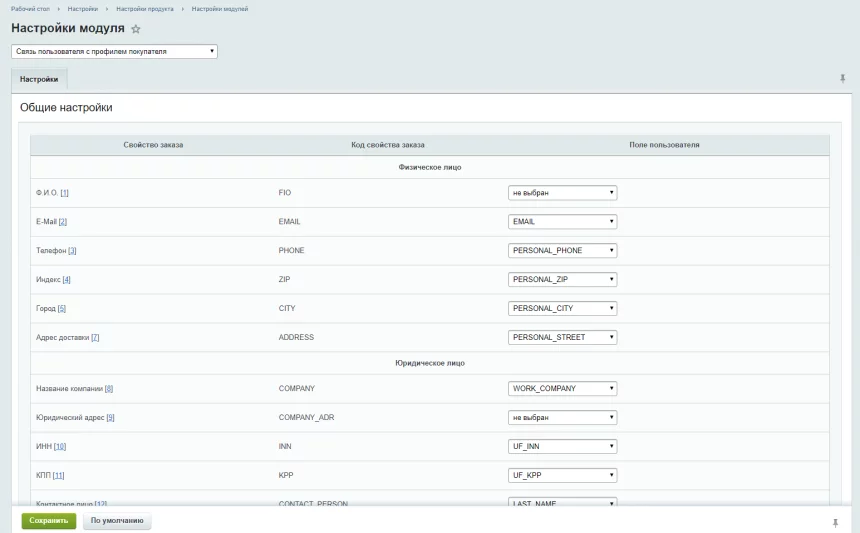Open the Ф.И.О. user field dropdown
The image size is (860, 533).
[562, 193]
